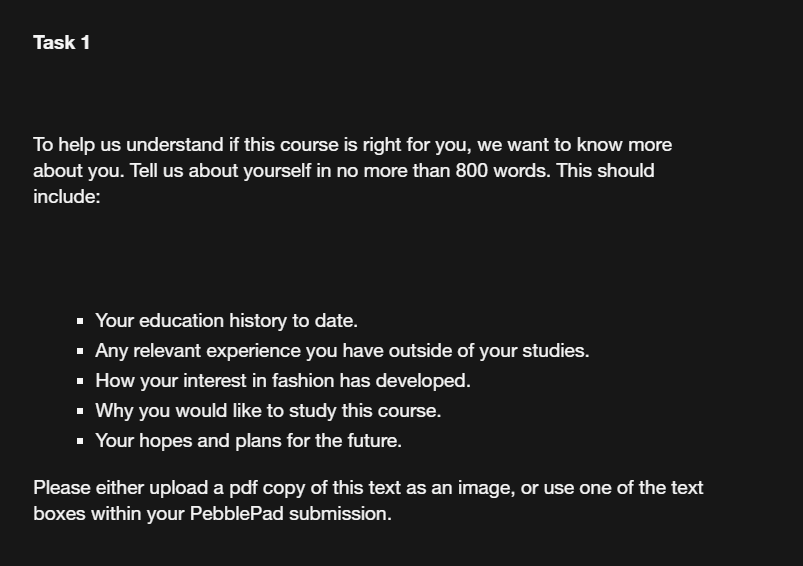
Task: Click the paragraph starting 'To help us understand'
Action: click(352, 171)
